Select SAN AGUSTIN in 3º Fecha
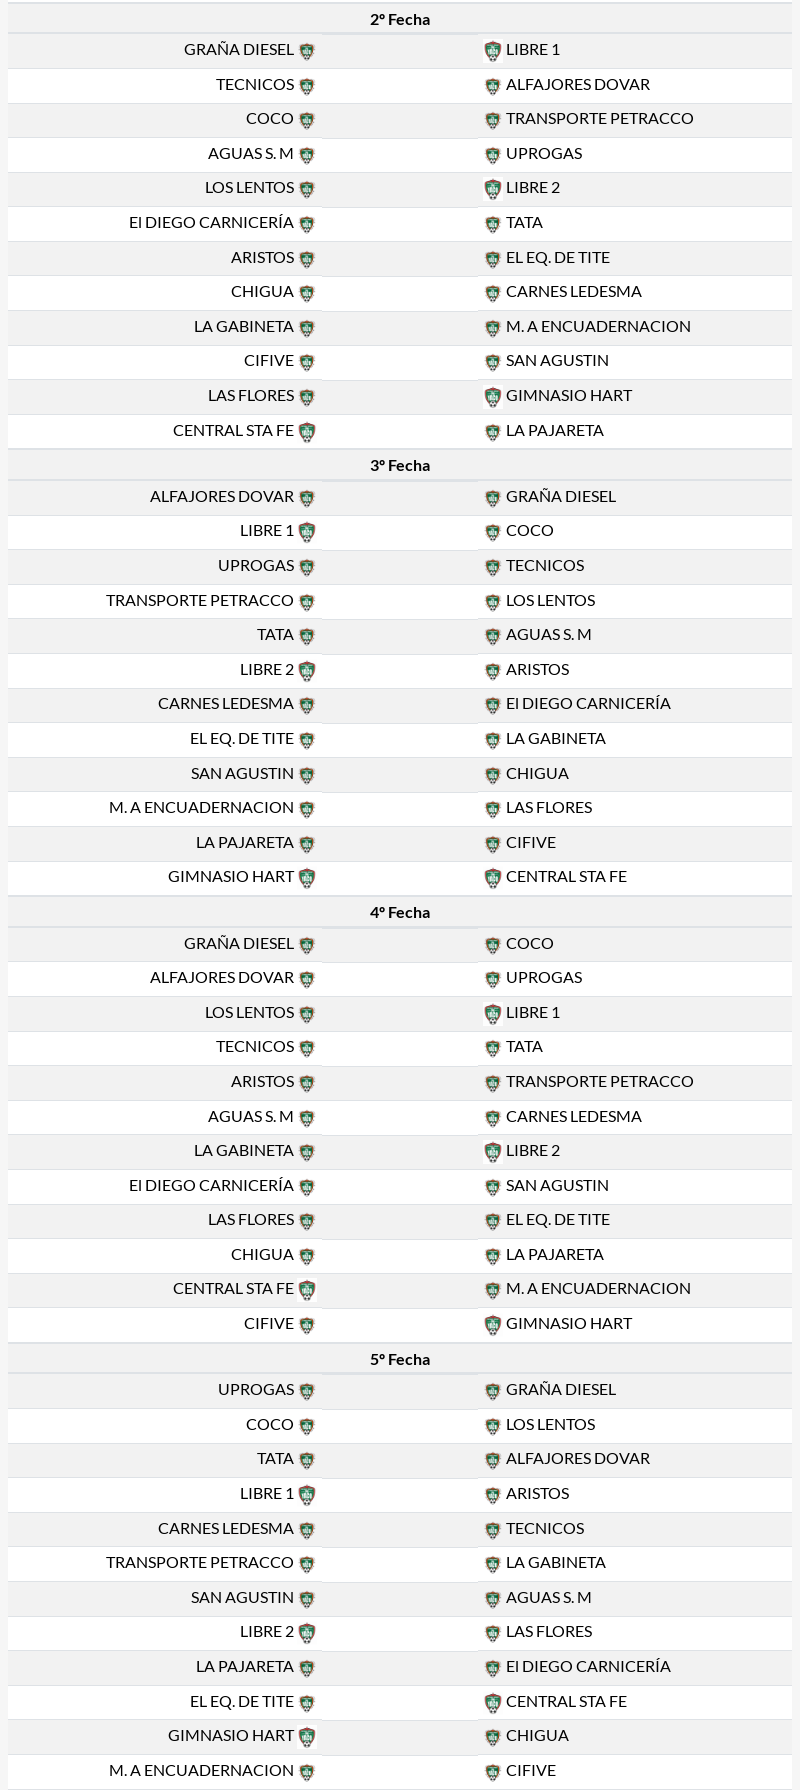The height and width of the screenshot is (1790, 800). tap(242, 774)
